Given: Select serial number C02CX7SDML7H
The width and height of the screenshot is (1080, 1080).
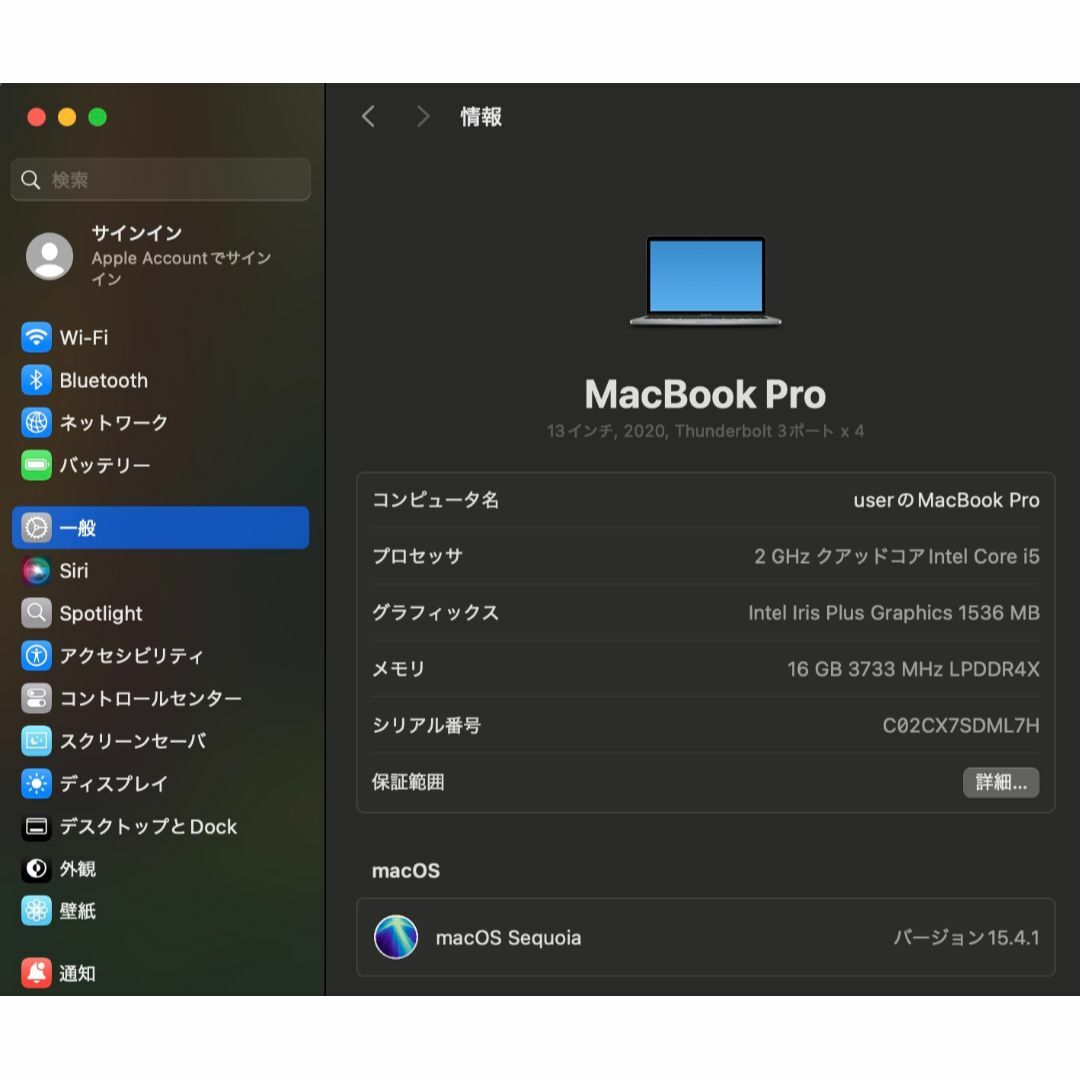Looking at the screenshot, I should [x=961, y=725].
